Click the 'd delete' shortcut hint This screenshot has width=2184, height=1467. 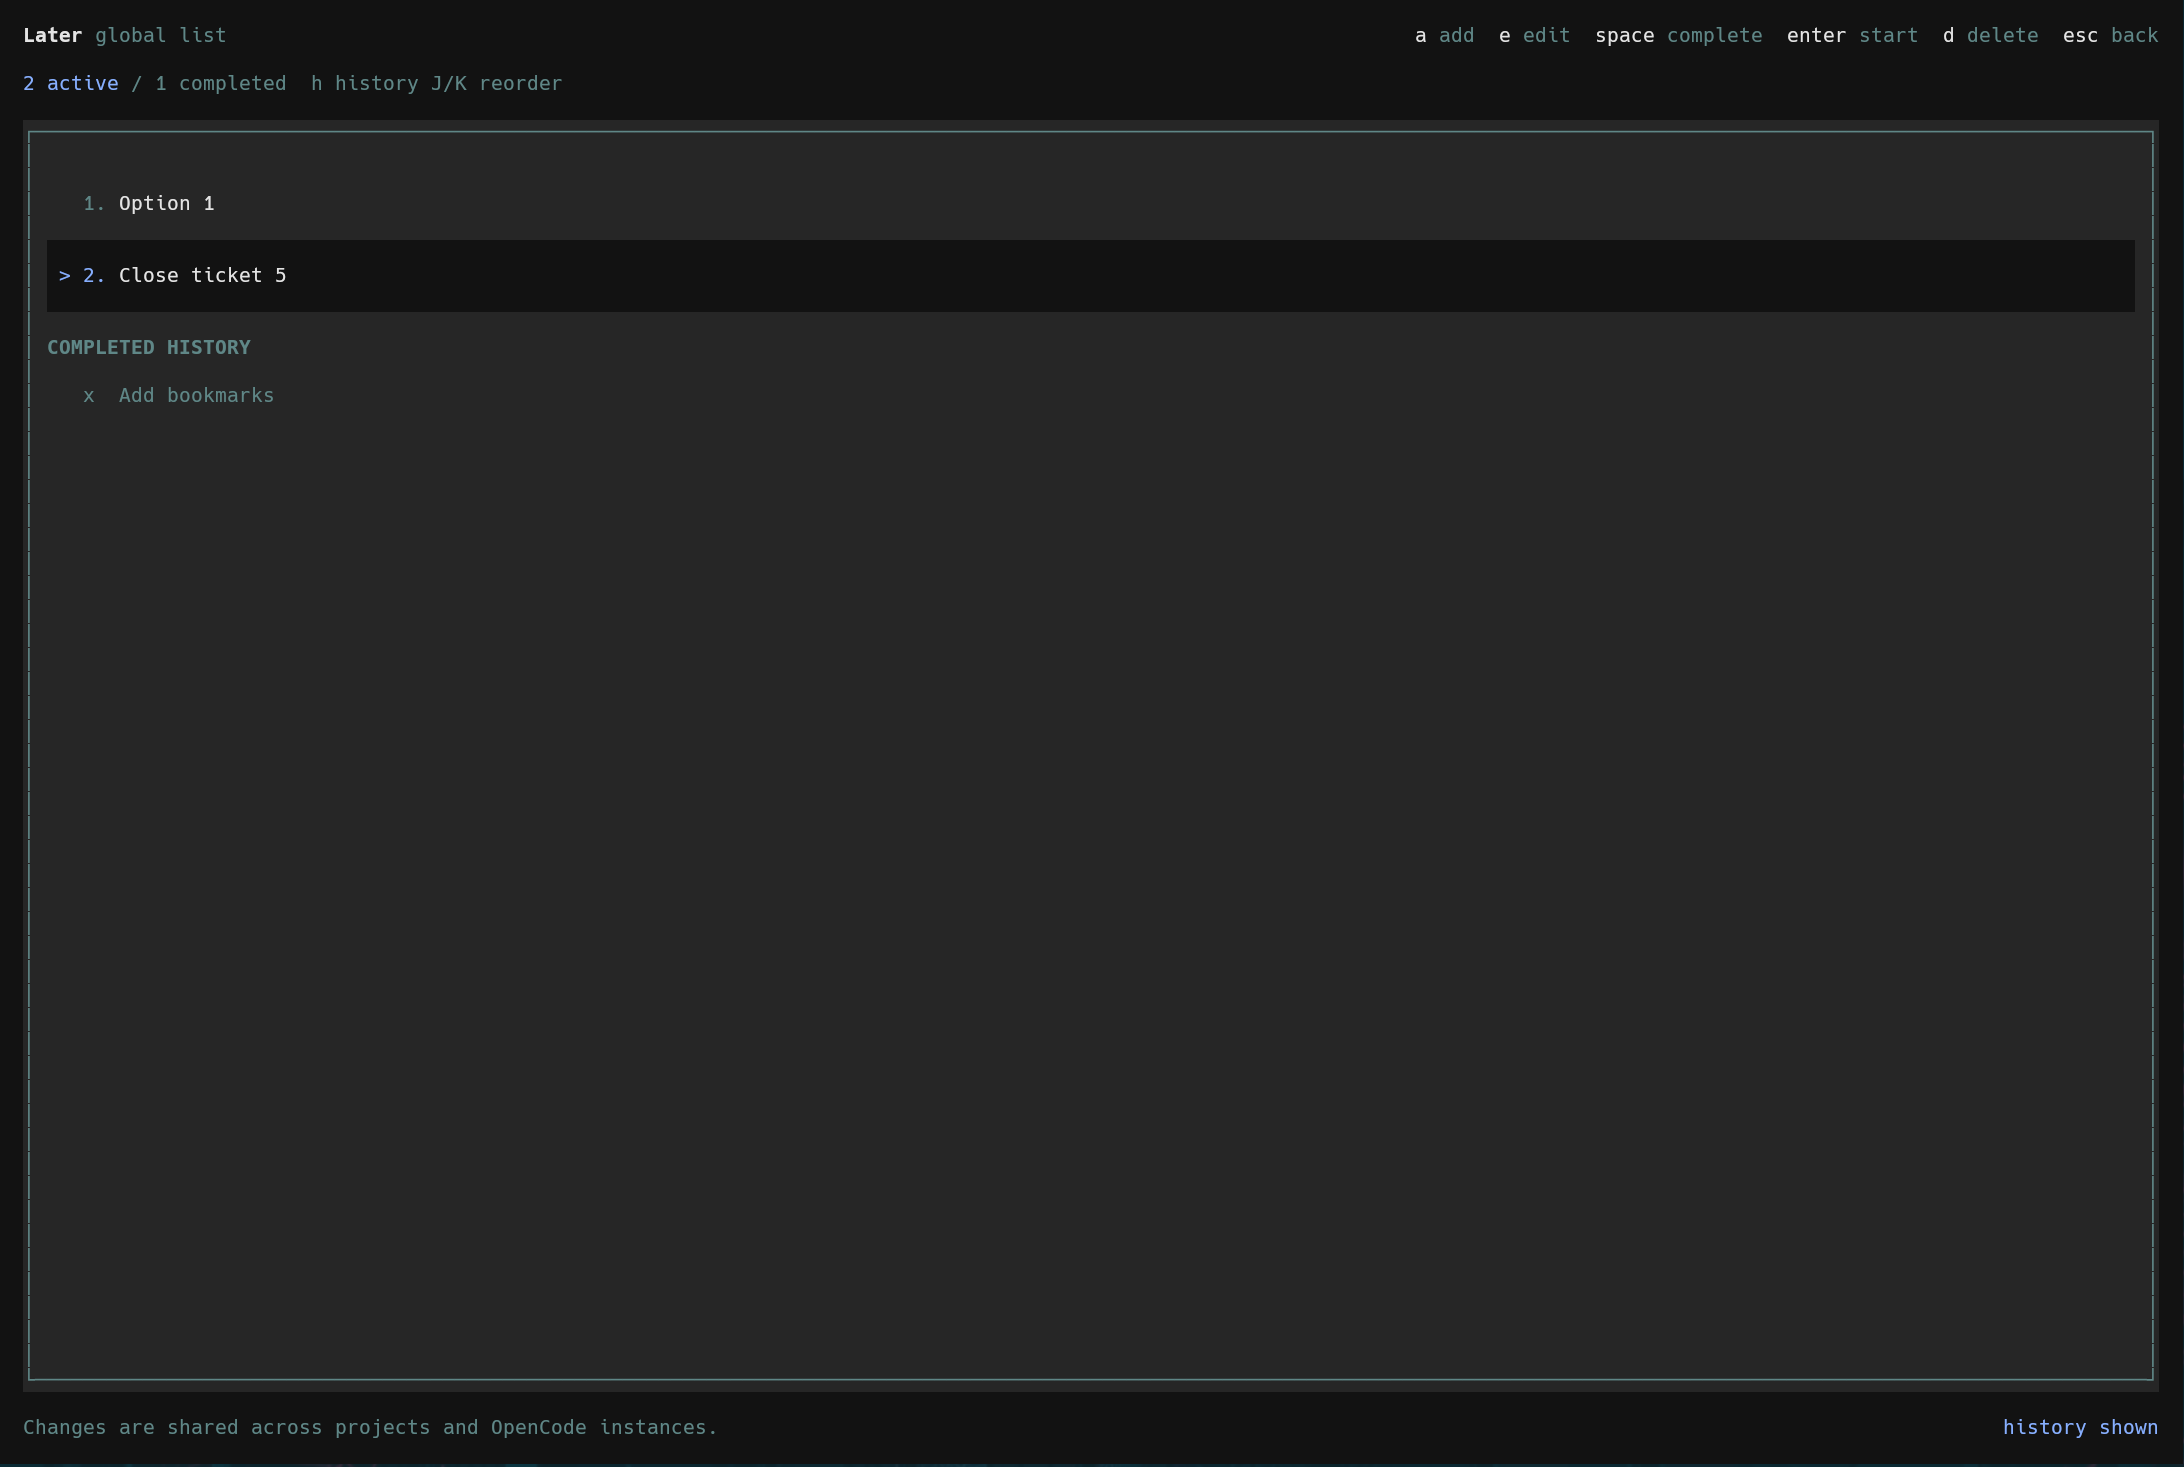pyautogui.click(x=1990, y=36)
